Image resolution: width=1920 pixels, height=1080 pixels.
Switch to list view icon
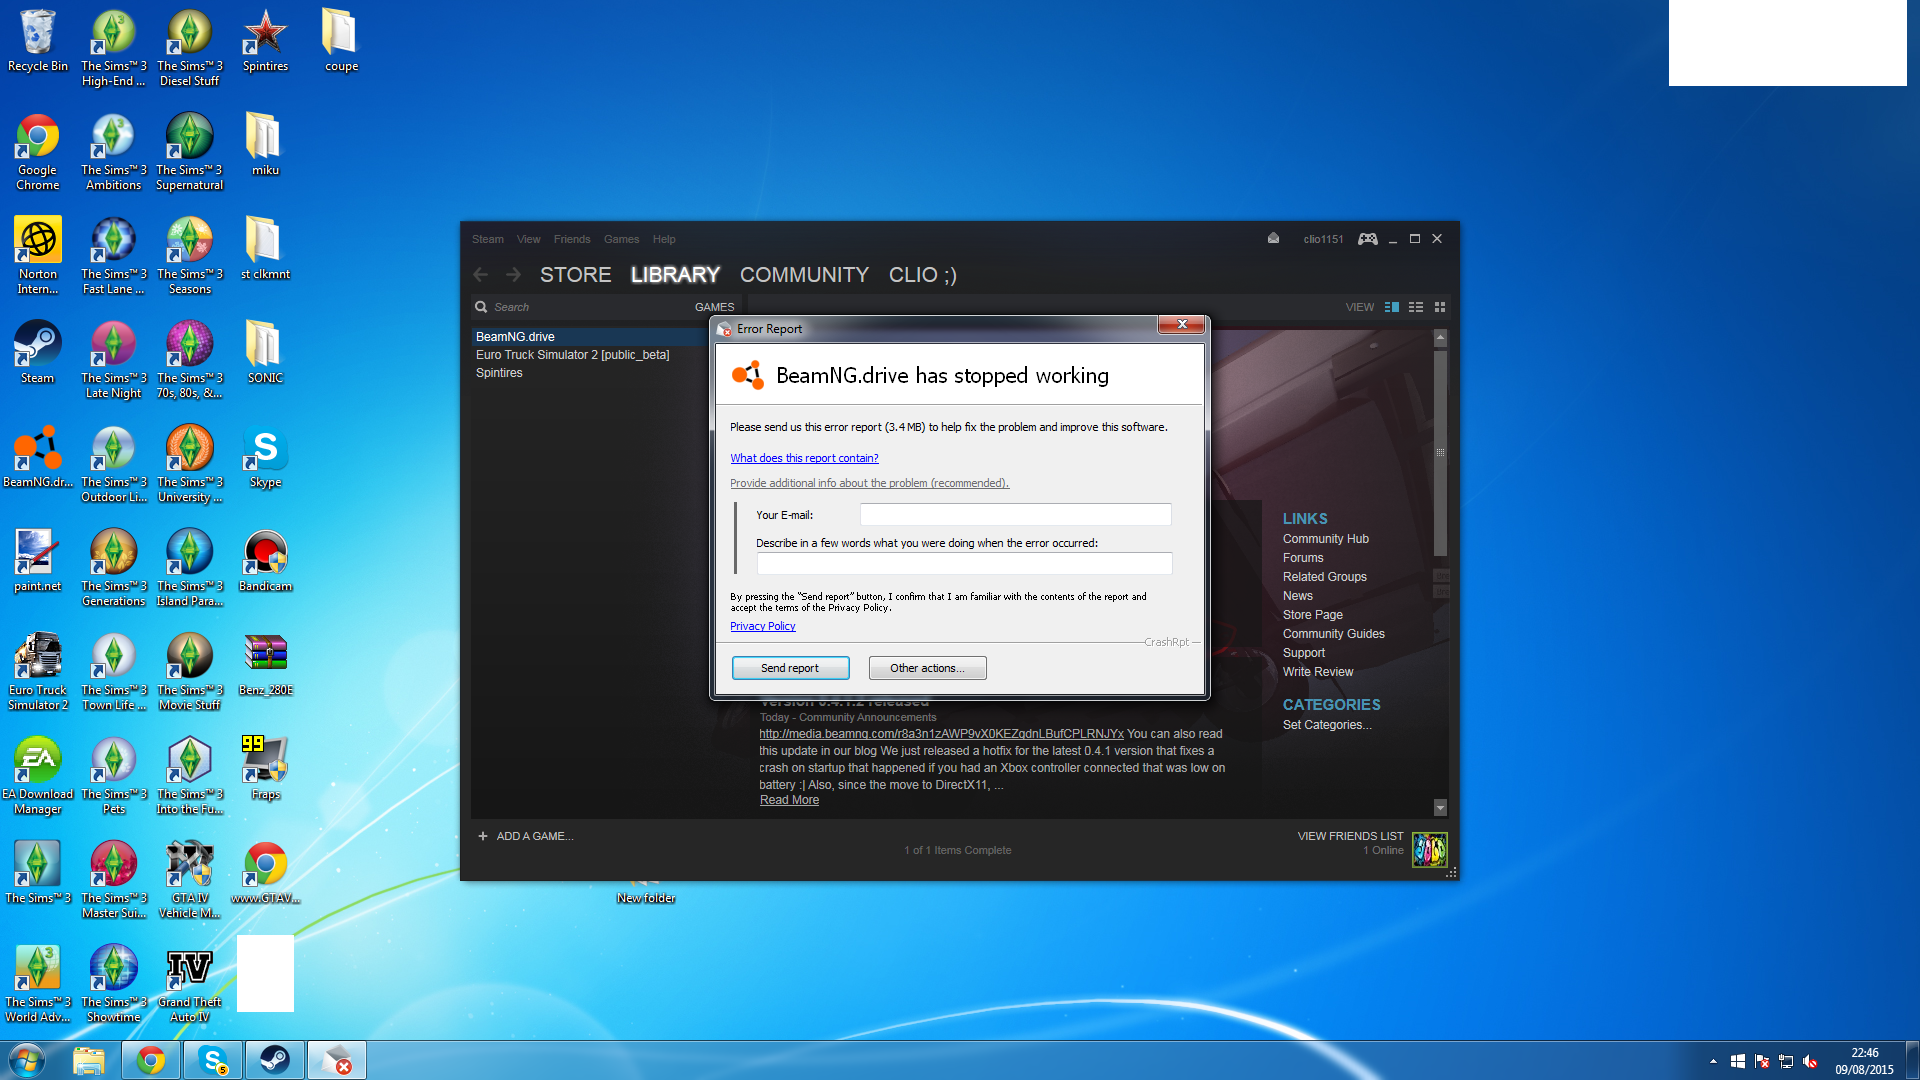point(1416,307)
